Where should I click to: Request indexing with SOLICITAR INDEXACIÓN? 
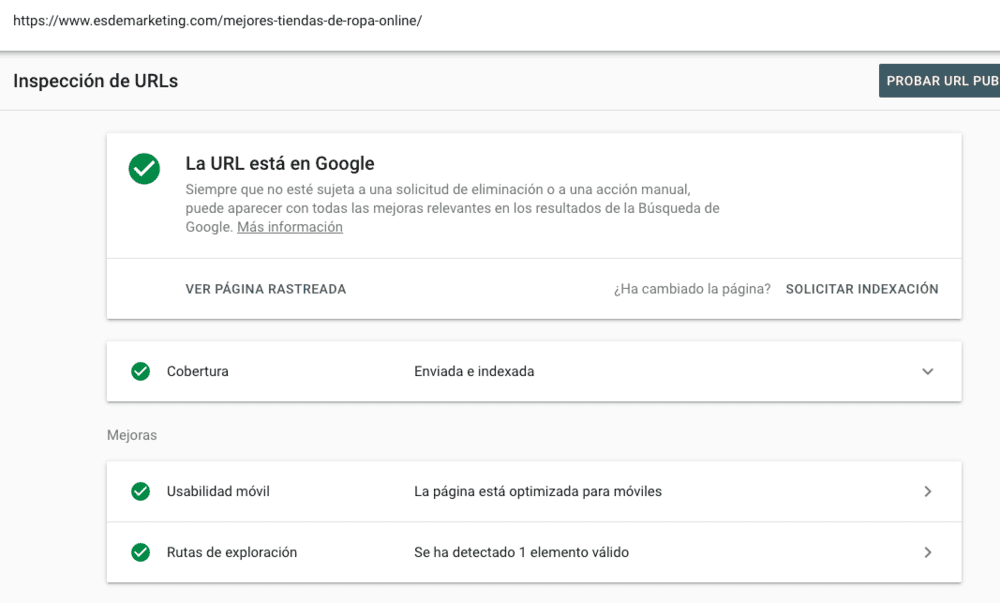tap(862, 289)
